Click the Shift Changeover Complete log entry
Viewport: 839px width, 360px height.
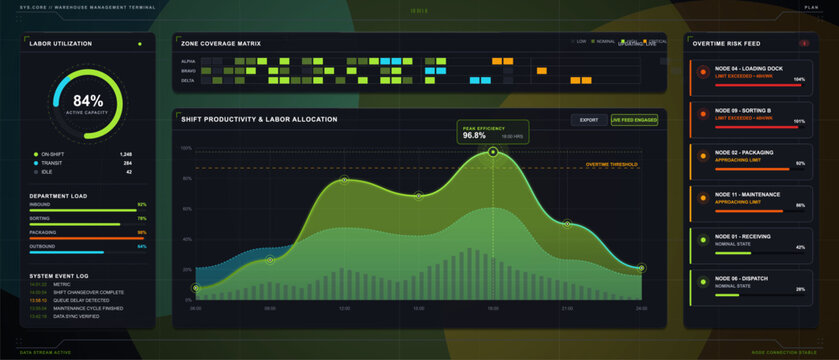(x=77, y=293)
